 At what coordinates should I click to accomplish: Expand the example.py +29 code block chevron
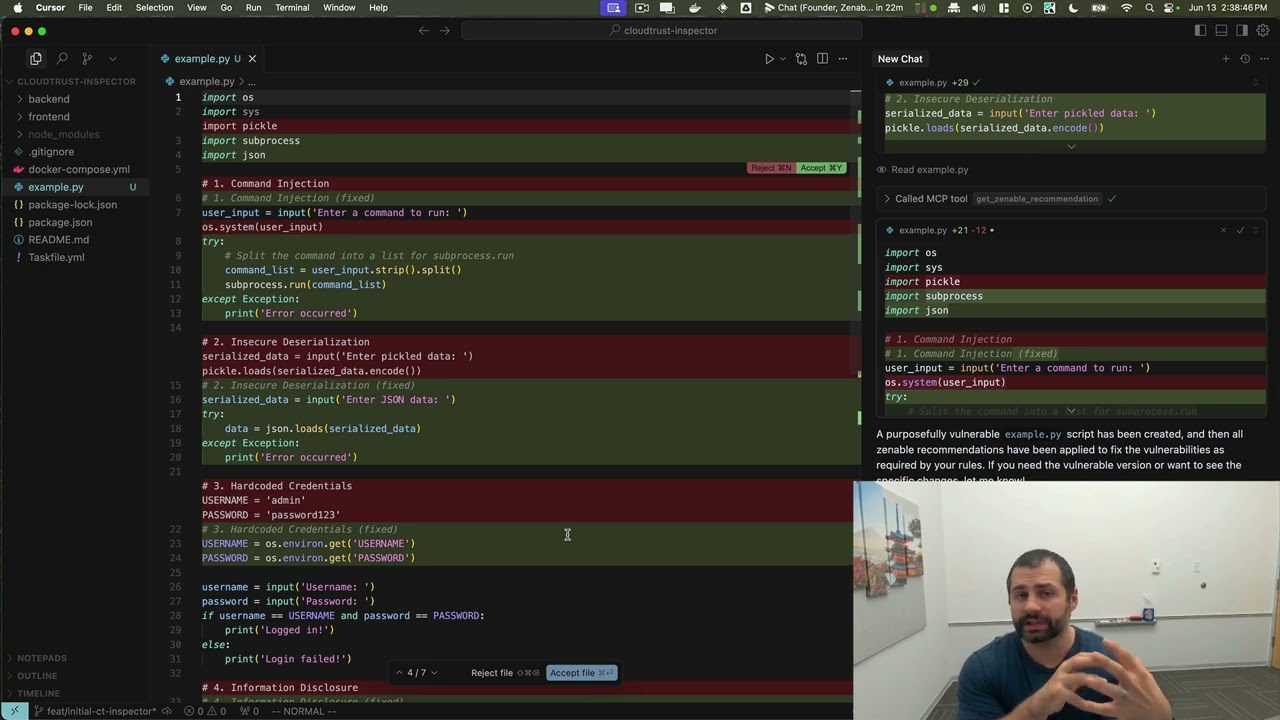pos(1071,147)
